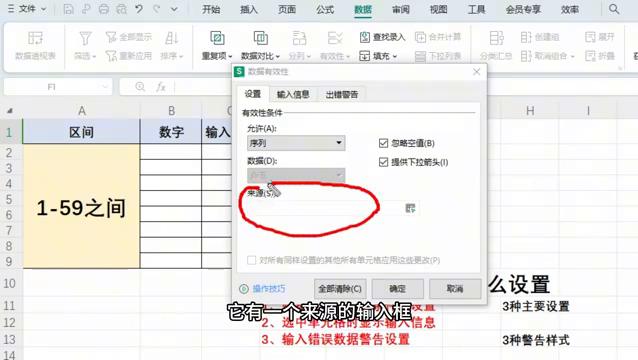Viewport: 638px width, 360px height.
Task: Click the 取消 button in dialog
Action: [x=455, y=288]
